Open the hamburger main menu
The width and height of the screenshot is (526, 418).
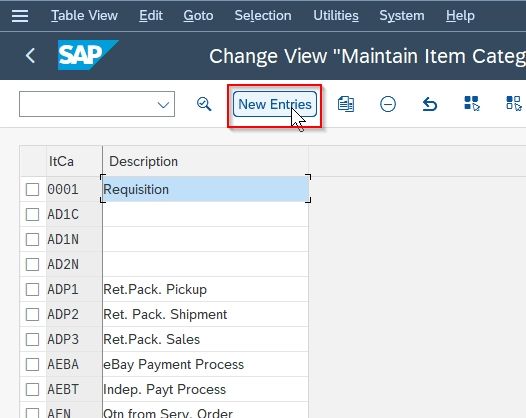point(20,16)
